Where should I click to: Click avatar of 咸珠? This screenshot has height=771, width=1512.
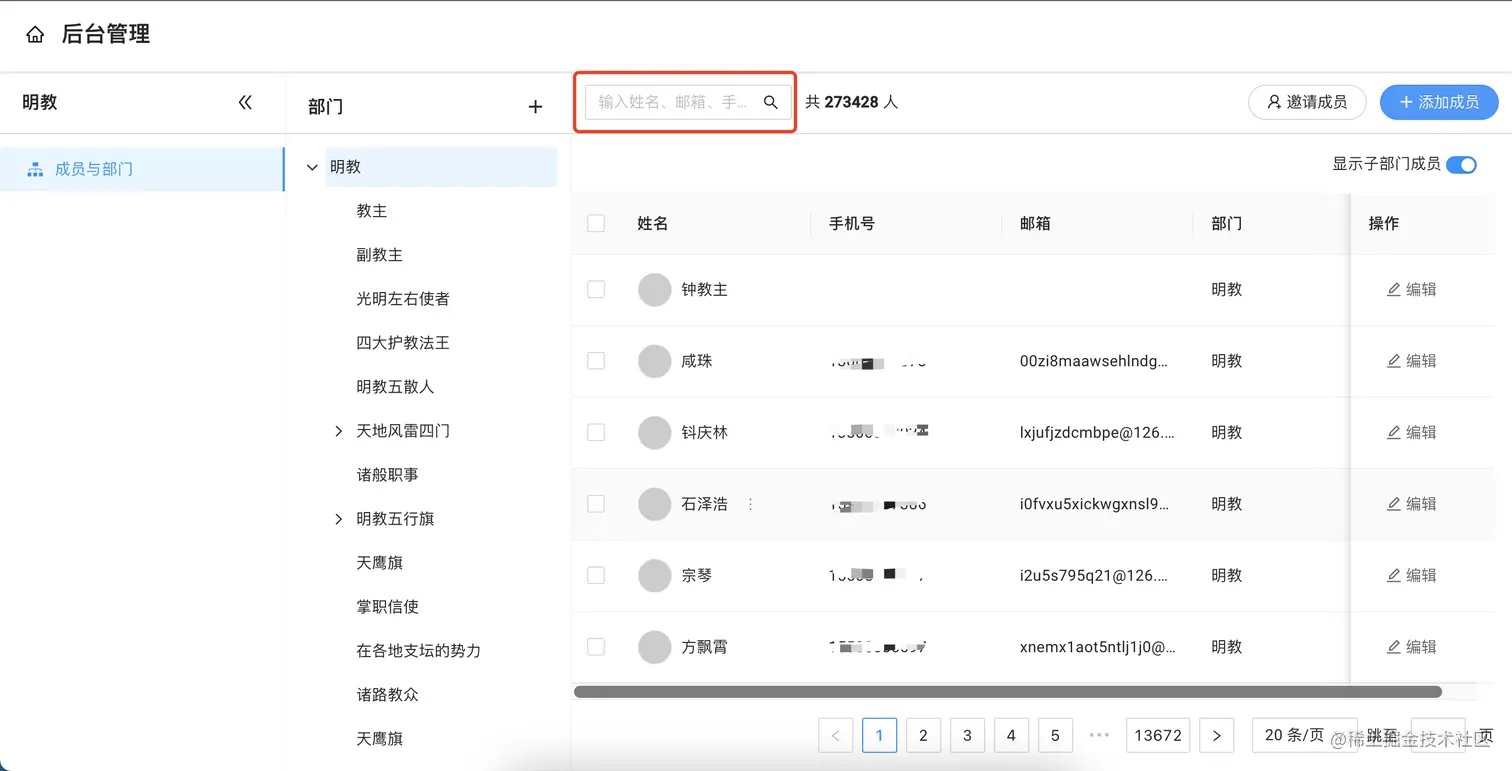(655, 361)
